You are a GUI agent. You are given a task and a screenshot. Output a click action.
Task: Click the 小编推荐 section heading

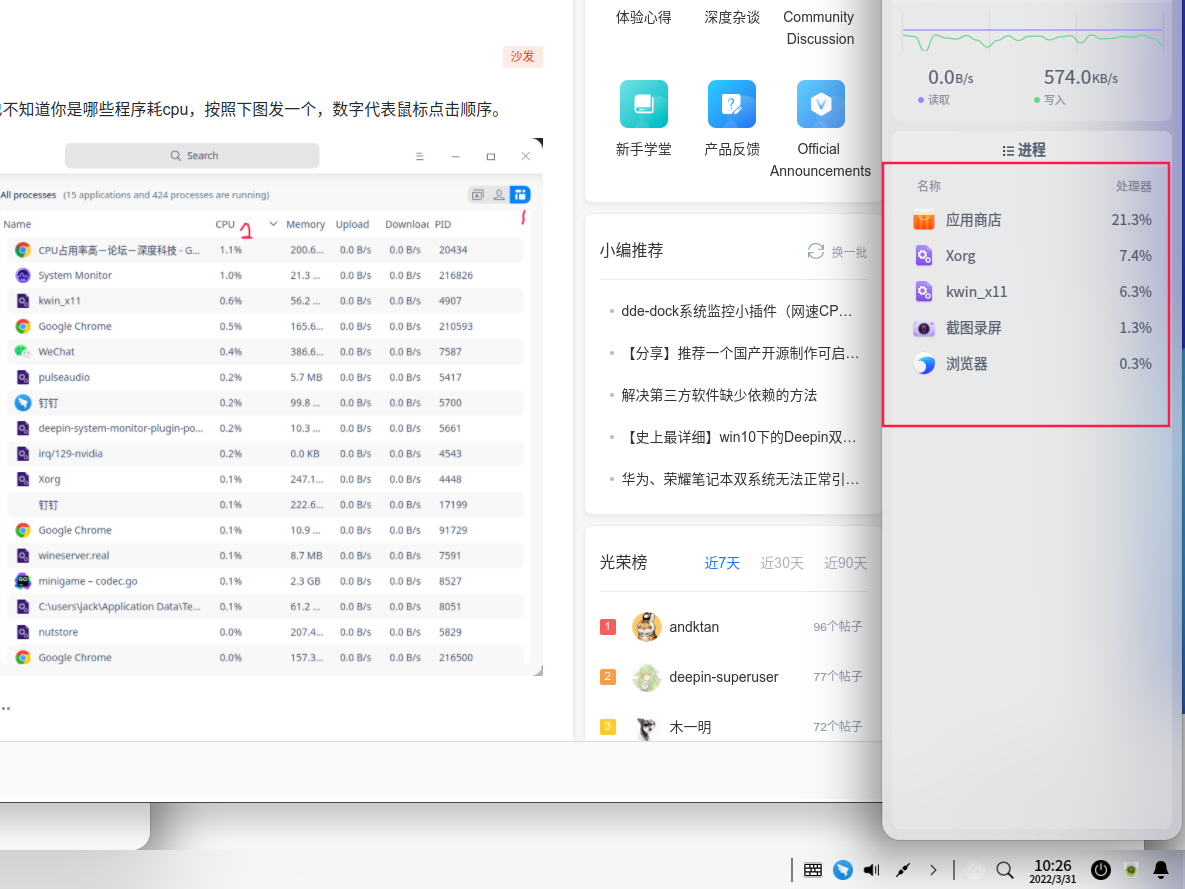point(631,251)
